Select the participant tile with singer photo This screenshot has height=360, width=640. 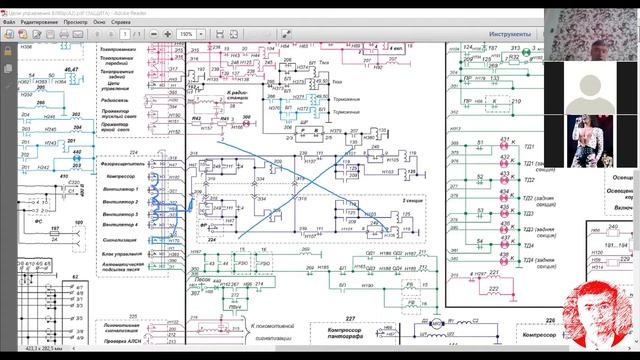(590, 141)
